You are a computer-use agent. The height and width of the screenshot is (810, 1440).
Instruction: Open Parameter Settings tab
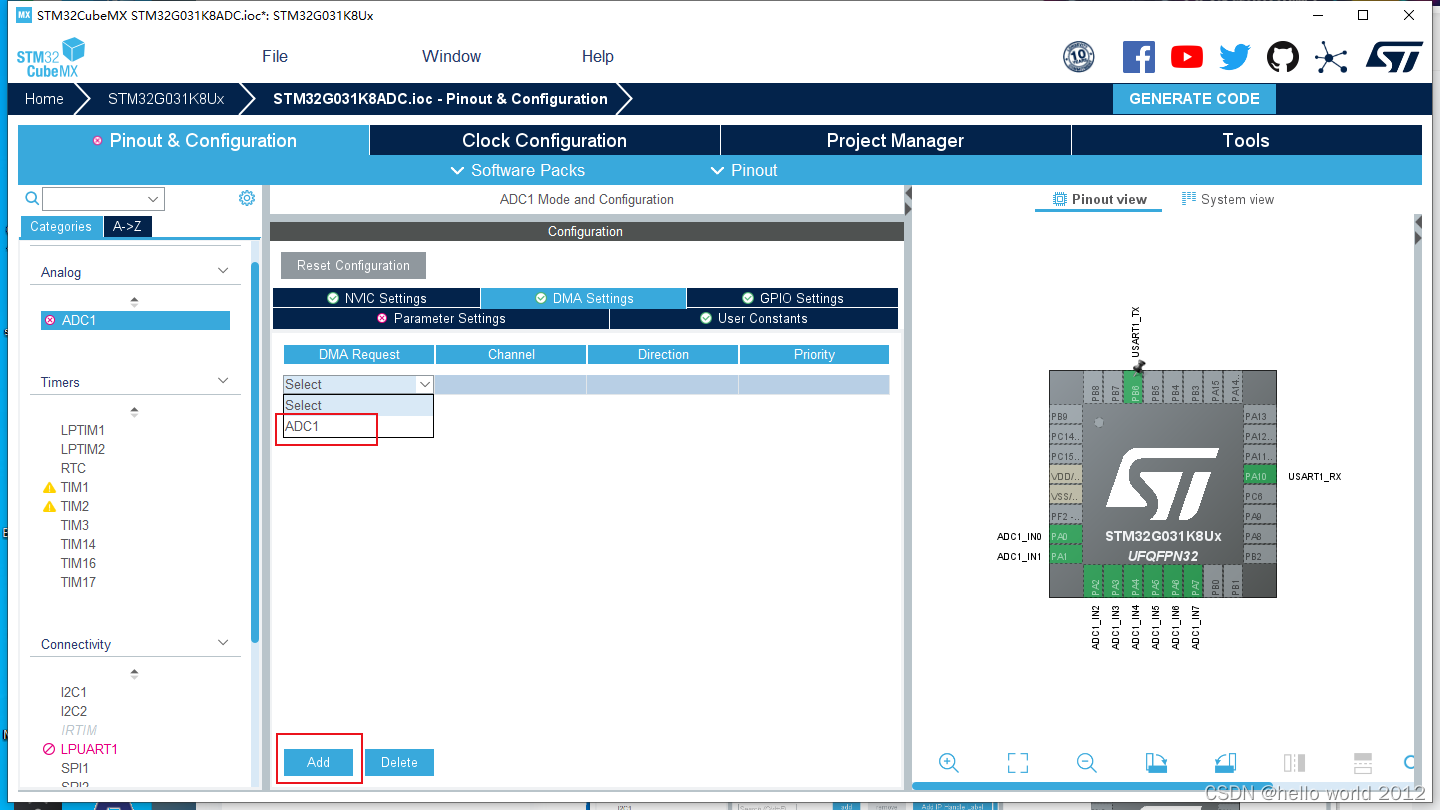point(441,318)
